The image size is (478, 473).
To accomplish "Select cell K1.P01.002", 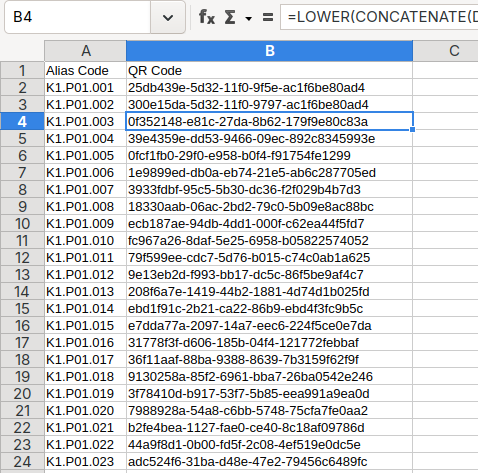I will point(86,105).
